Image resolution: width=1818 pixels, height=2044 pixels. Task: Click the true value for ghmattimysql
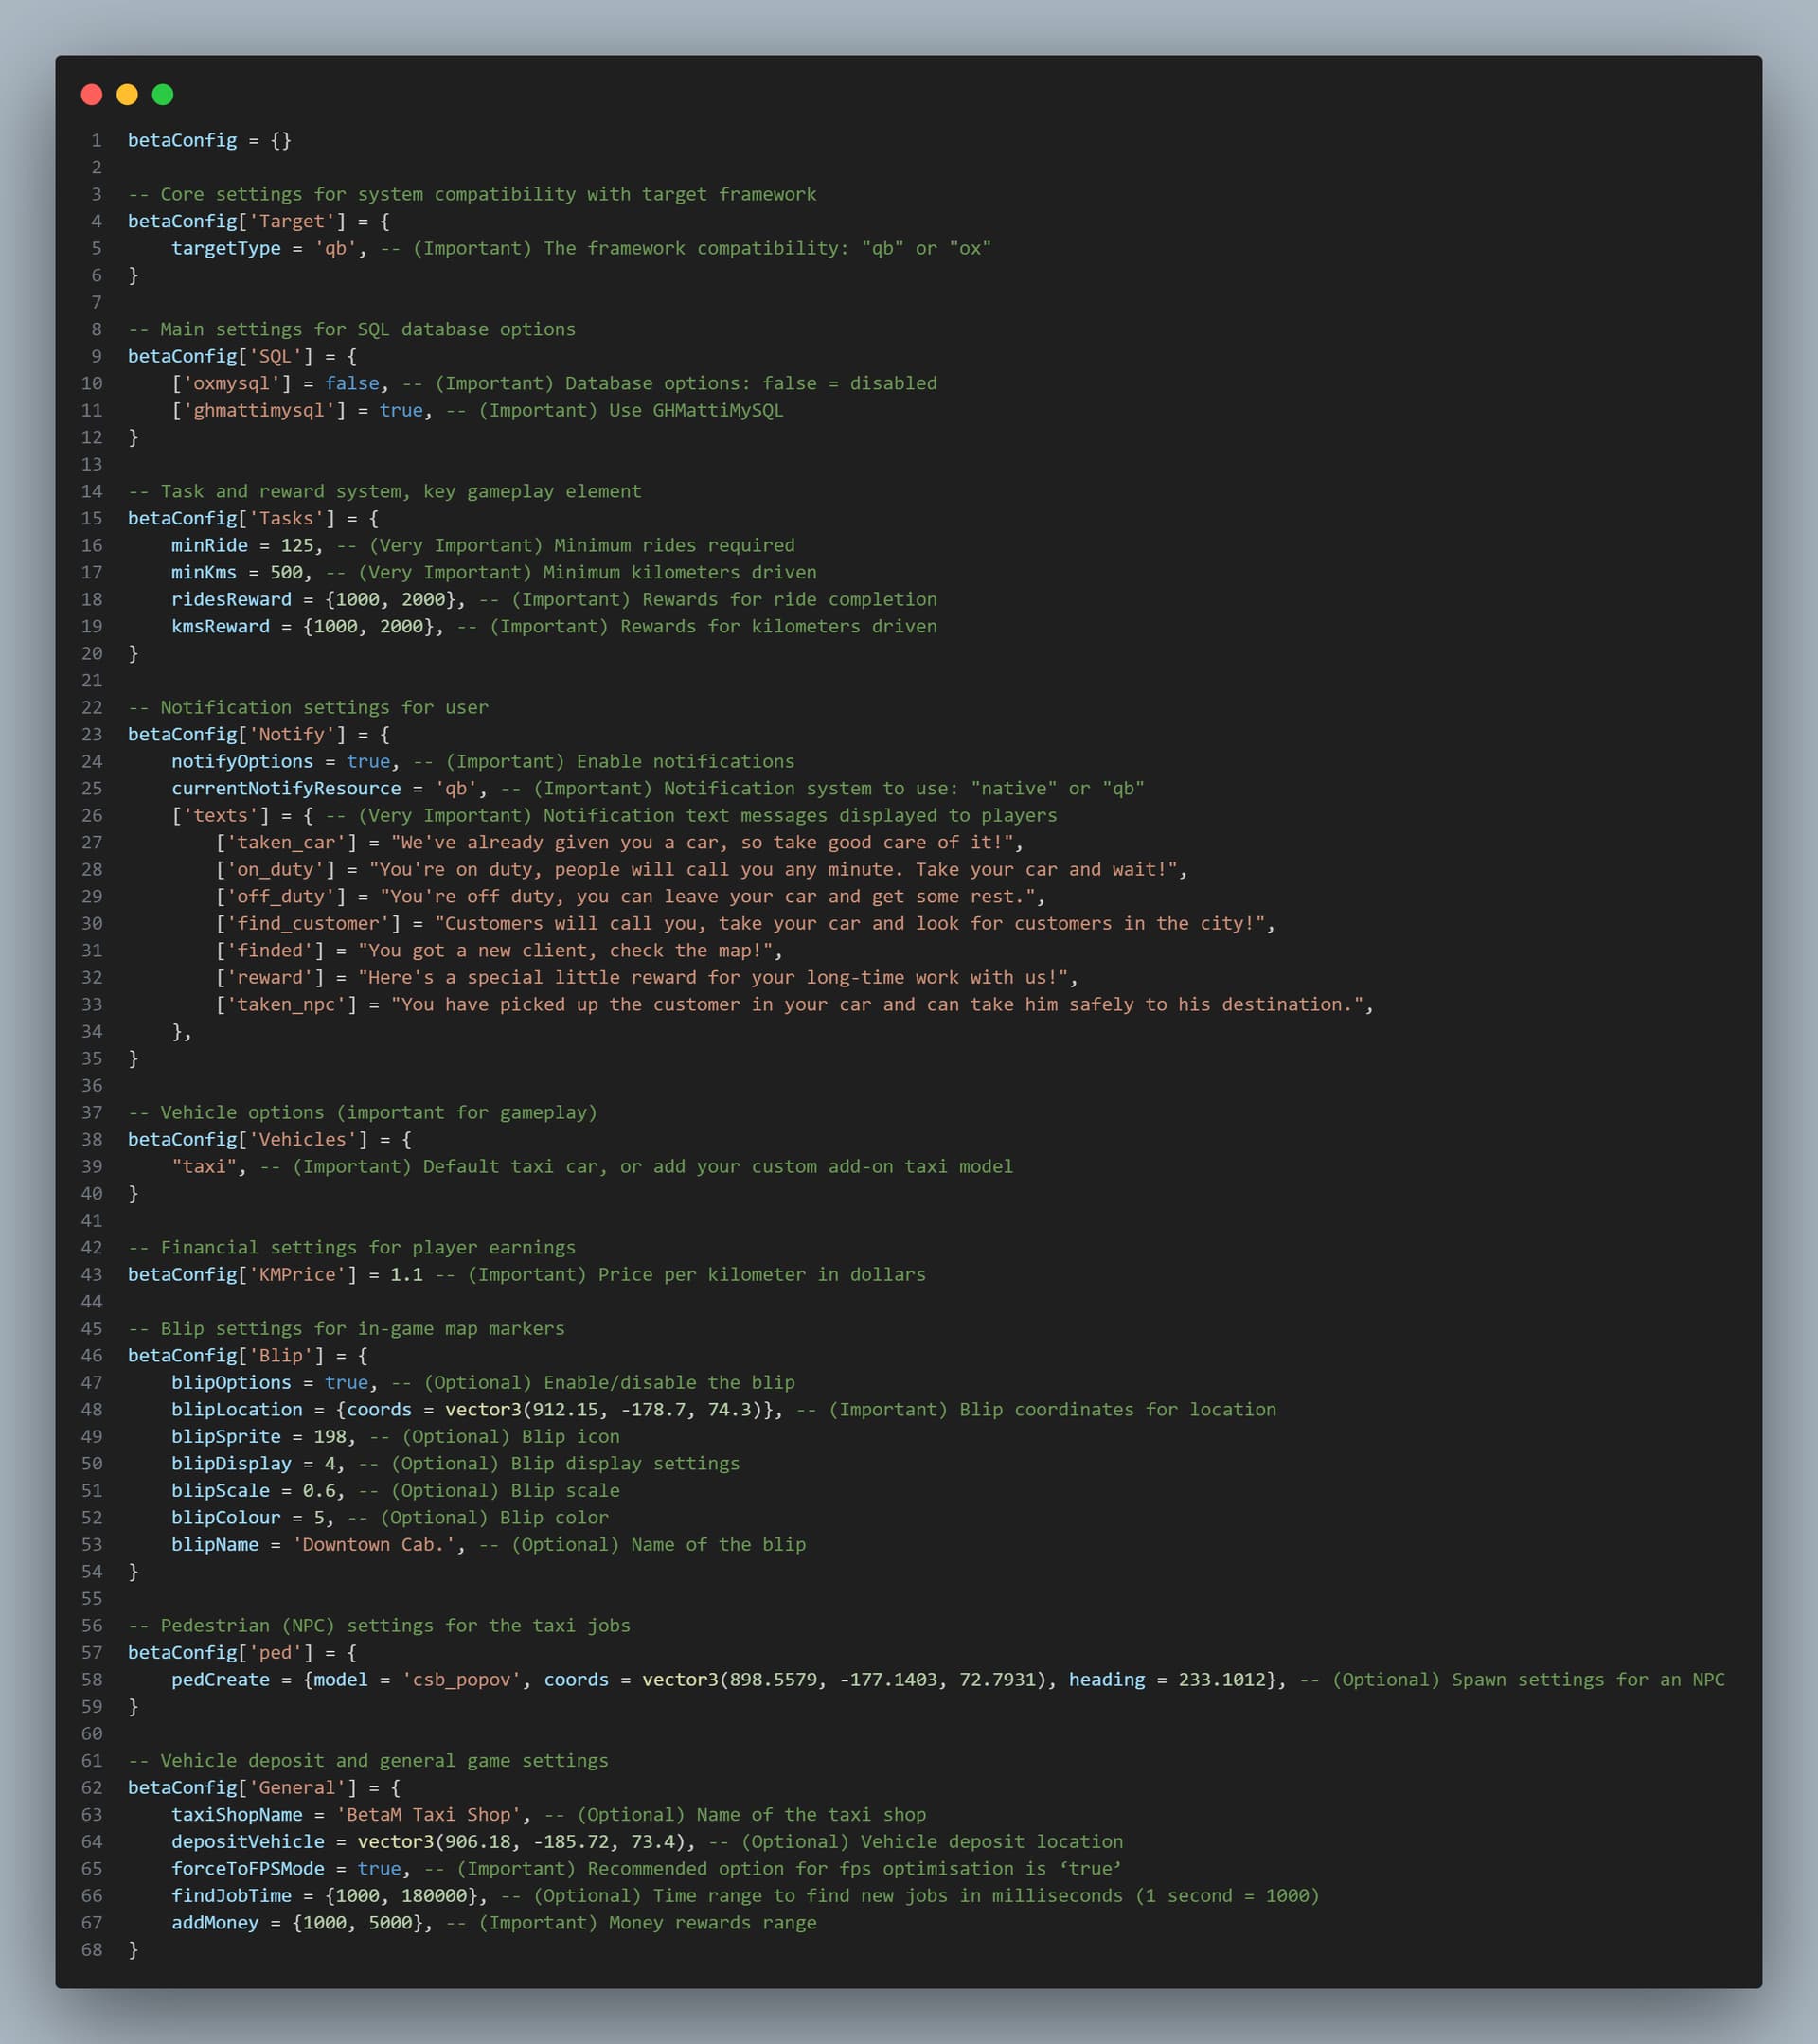coord(401,410)
